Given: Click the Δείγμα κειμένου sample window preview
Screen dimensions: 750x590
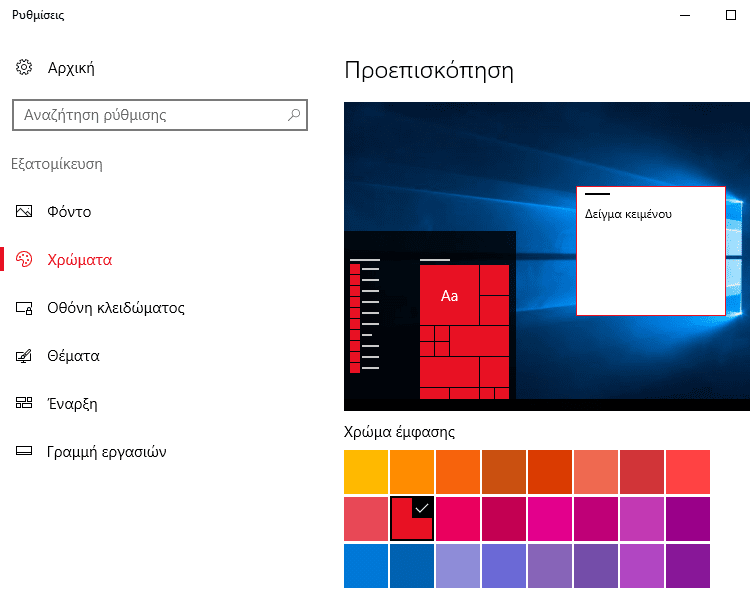Looking at the screenshot, I should 651,251.
